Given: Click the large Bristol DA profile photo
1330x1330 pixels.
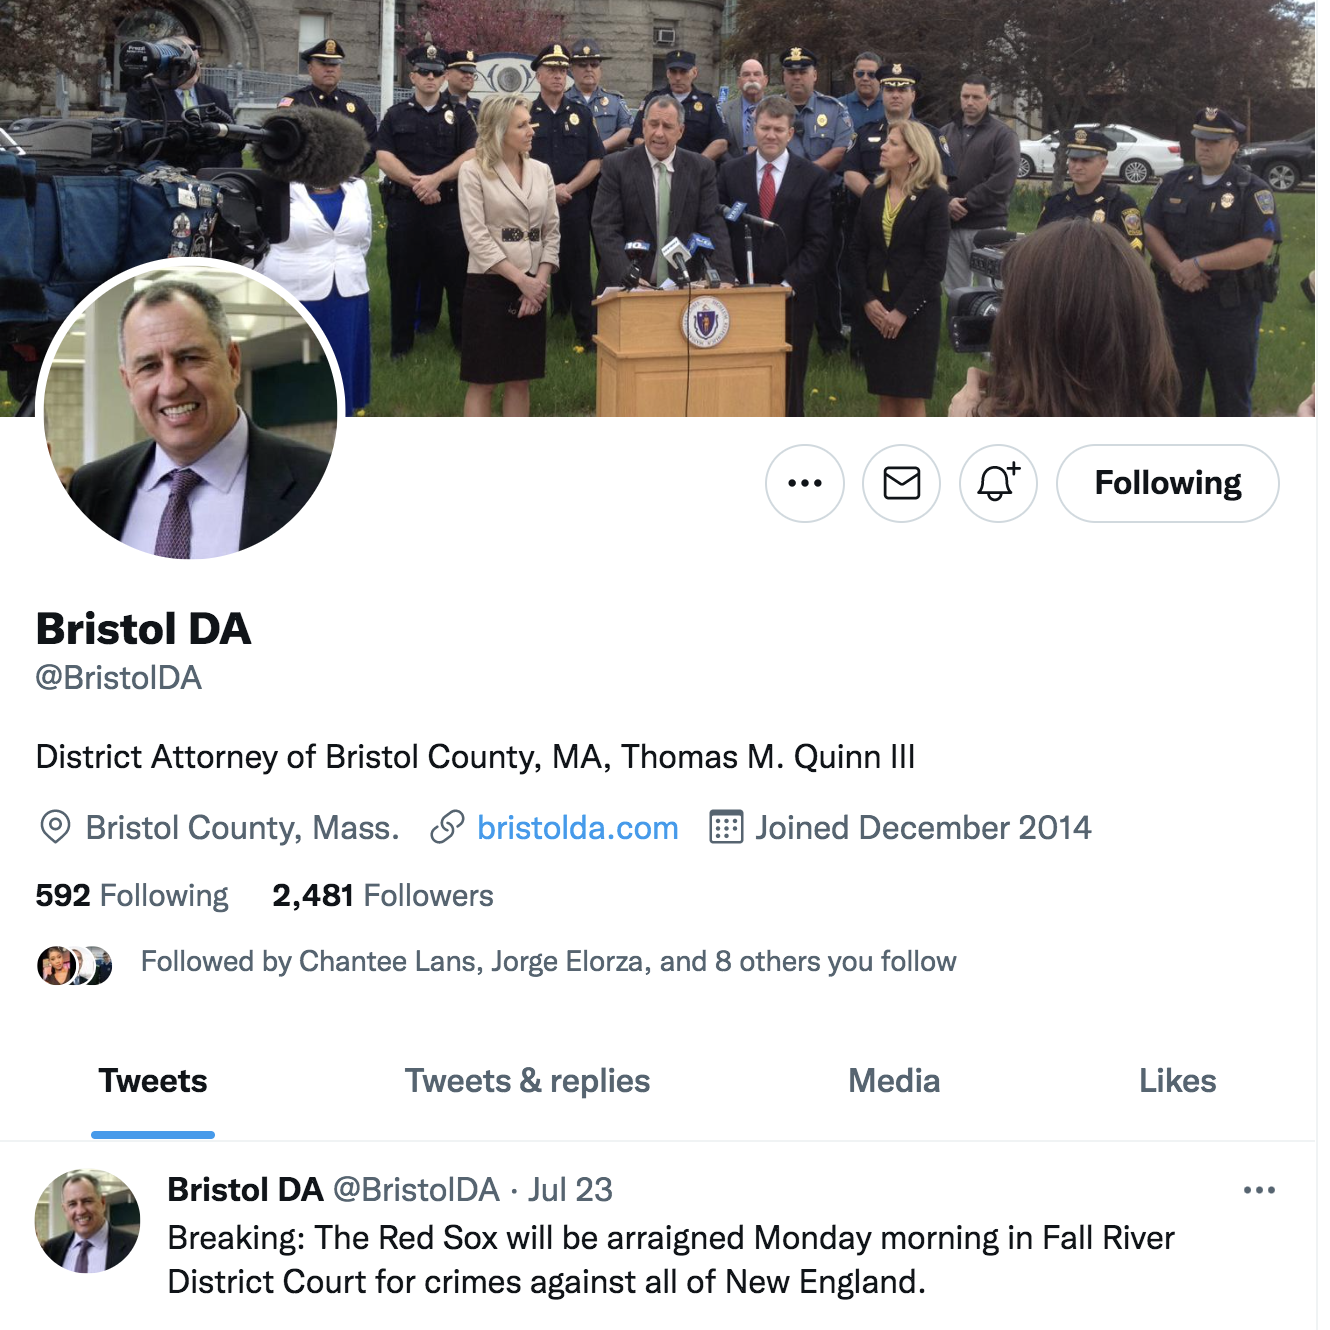Looking at the screenshot, I should pos(191,412).
